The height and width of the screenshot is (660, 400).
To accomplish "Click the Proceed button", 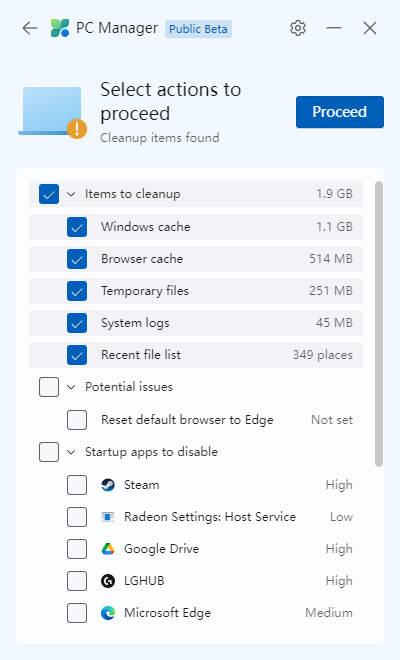I will pyautogui.click(x=340, y=112).
